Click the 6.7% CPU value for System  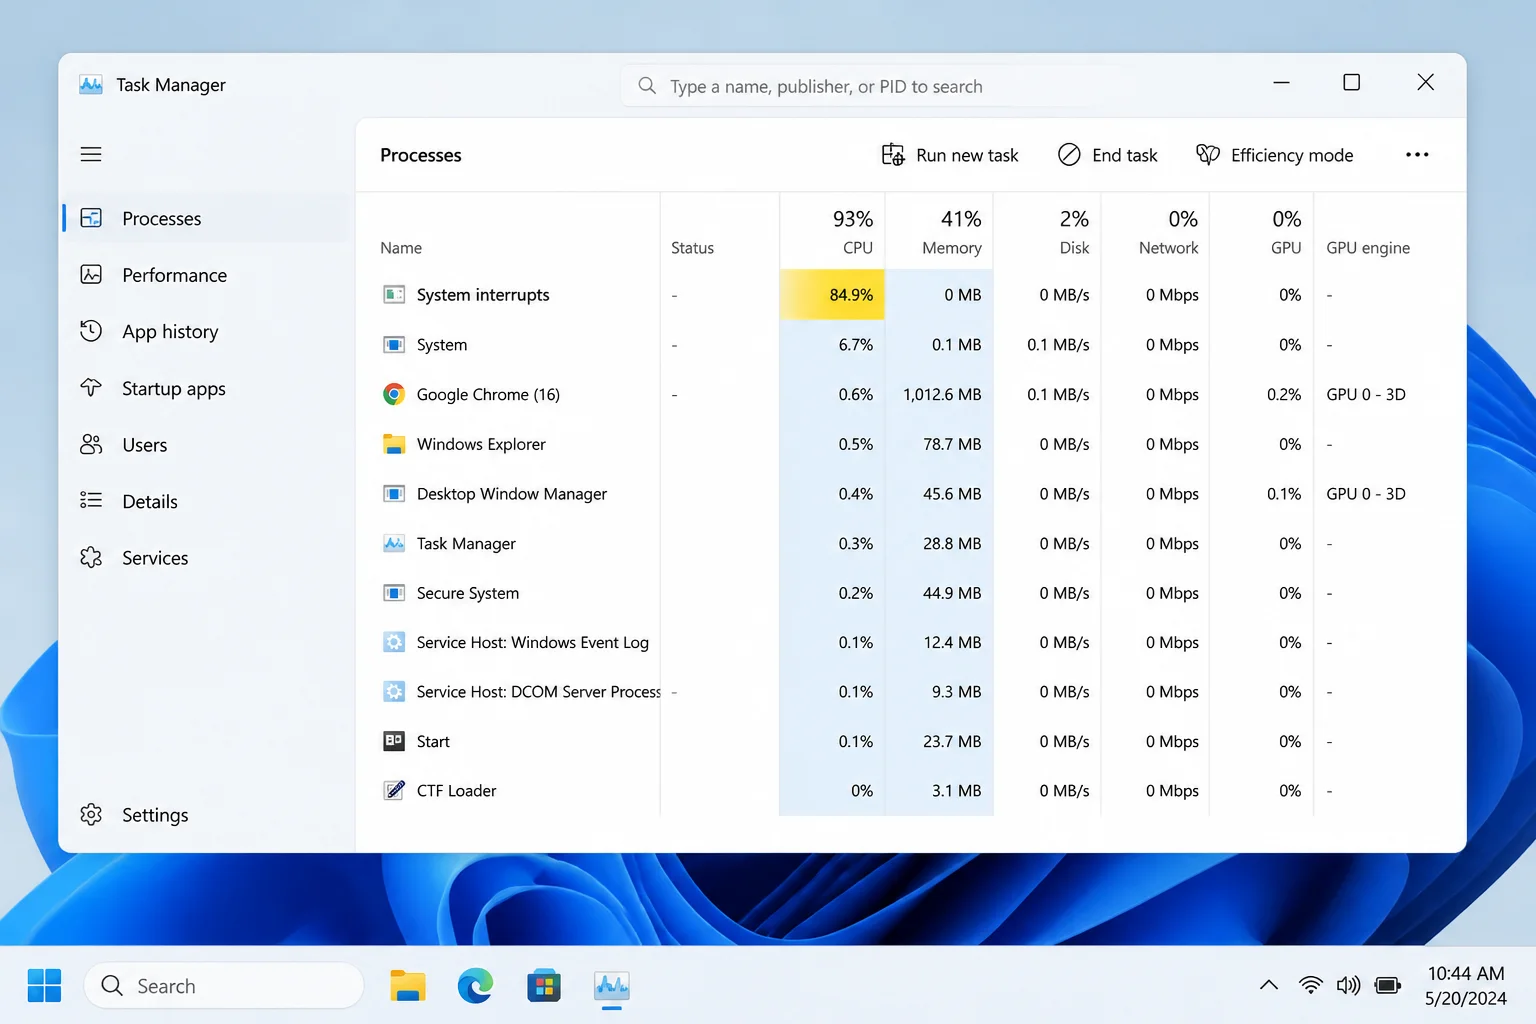coord(856,345)
